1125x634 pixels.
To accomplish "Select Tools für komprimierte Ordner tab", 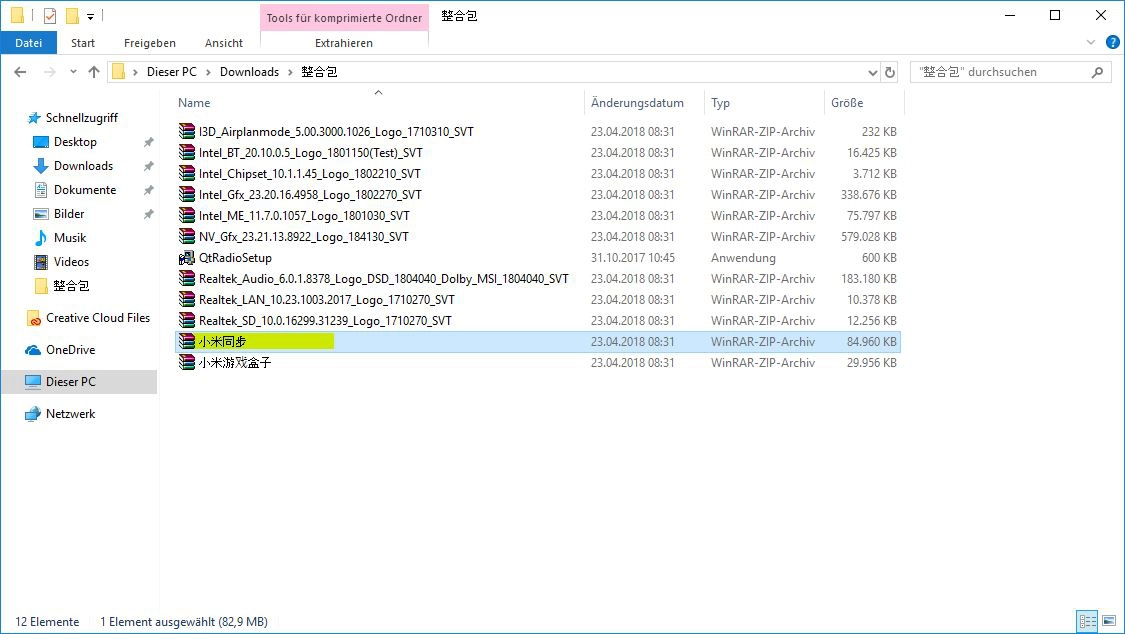I will coord(344,18).
